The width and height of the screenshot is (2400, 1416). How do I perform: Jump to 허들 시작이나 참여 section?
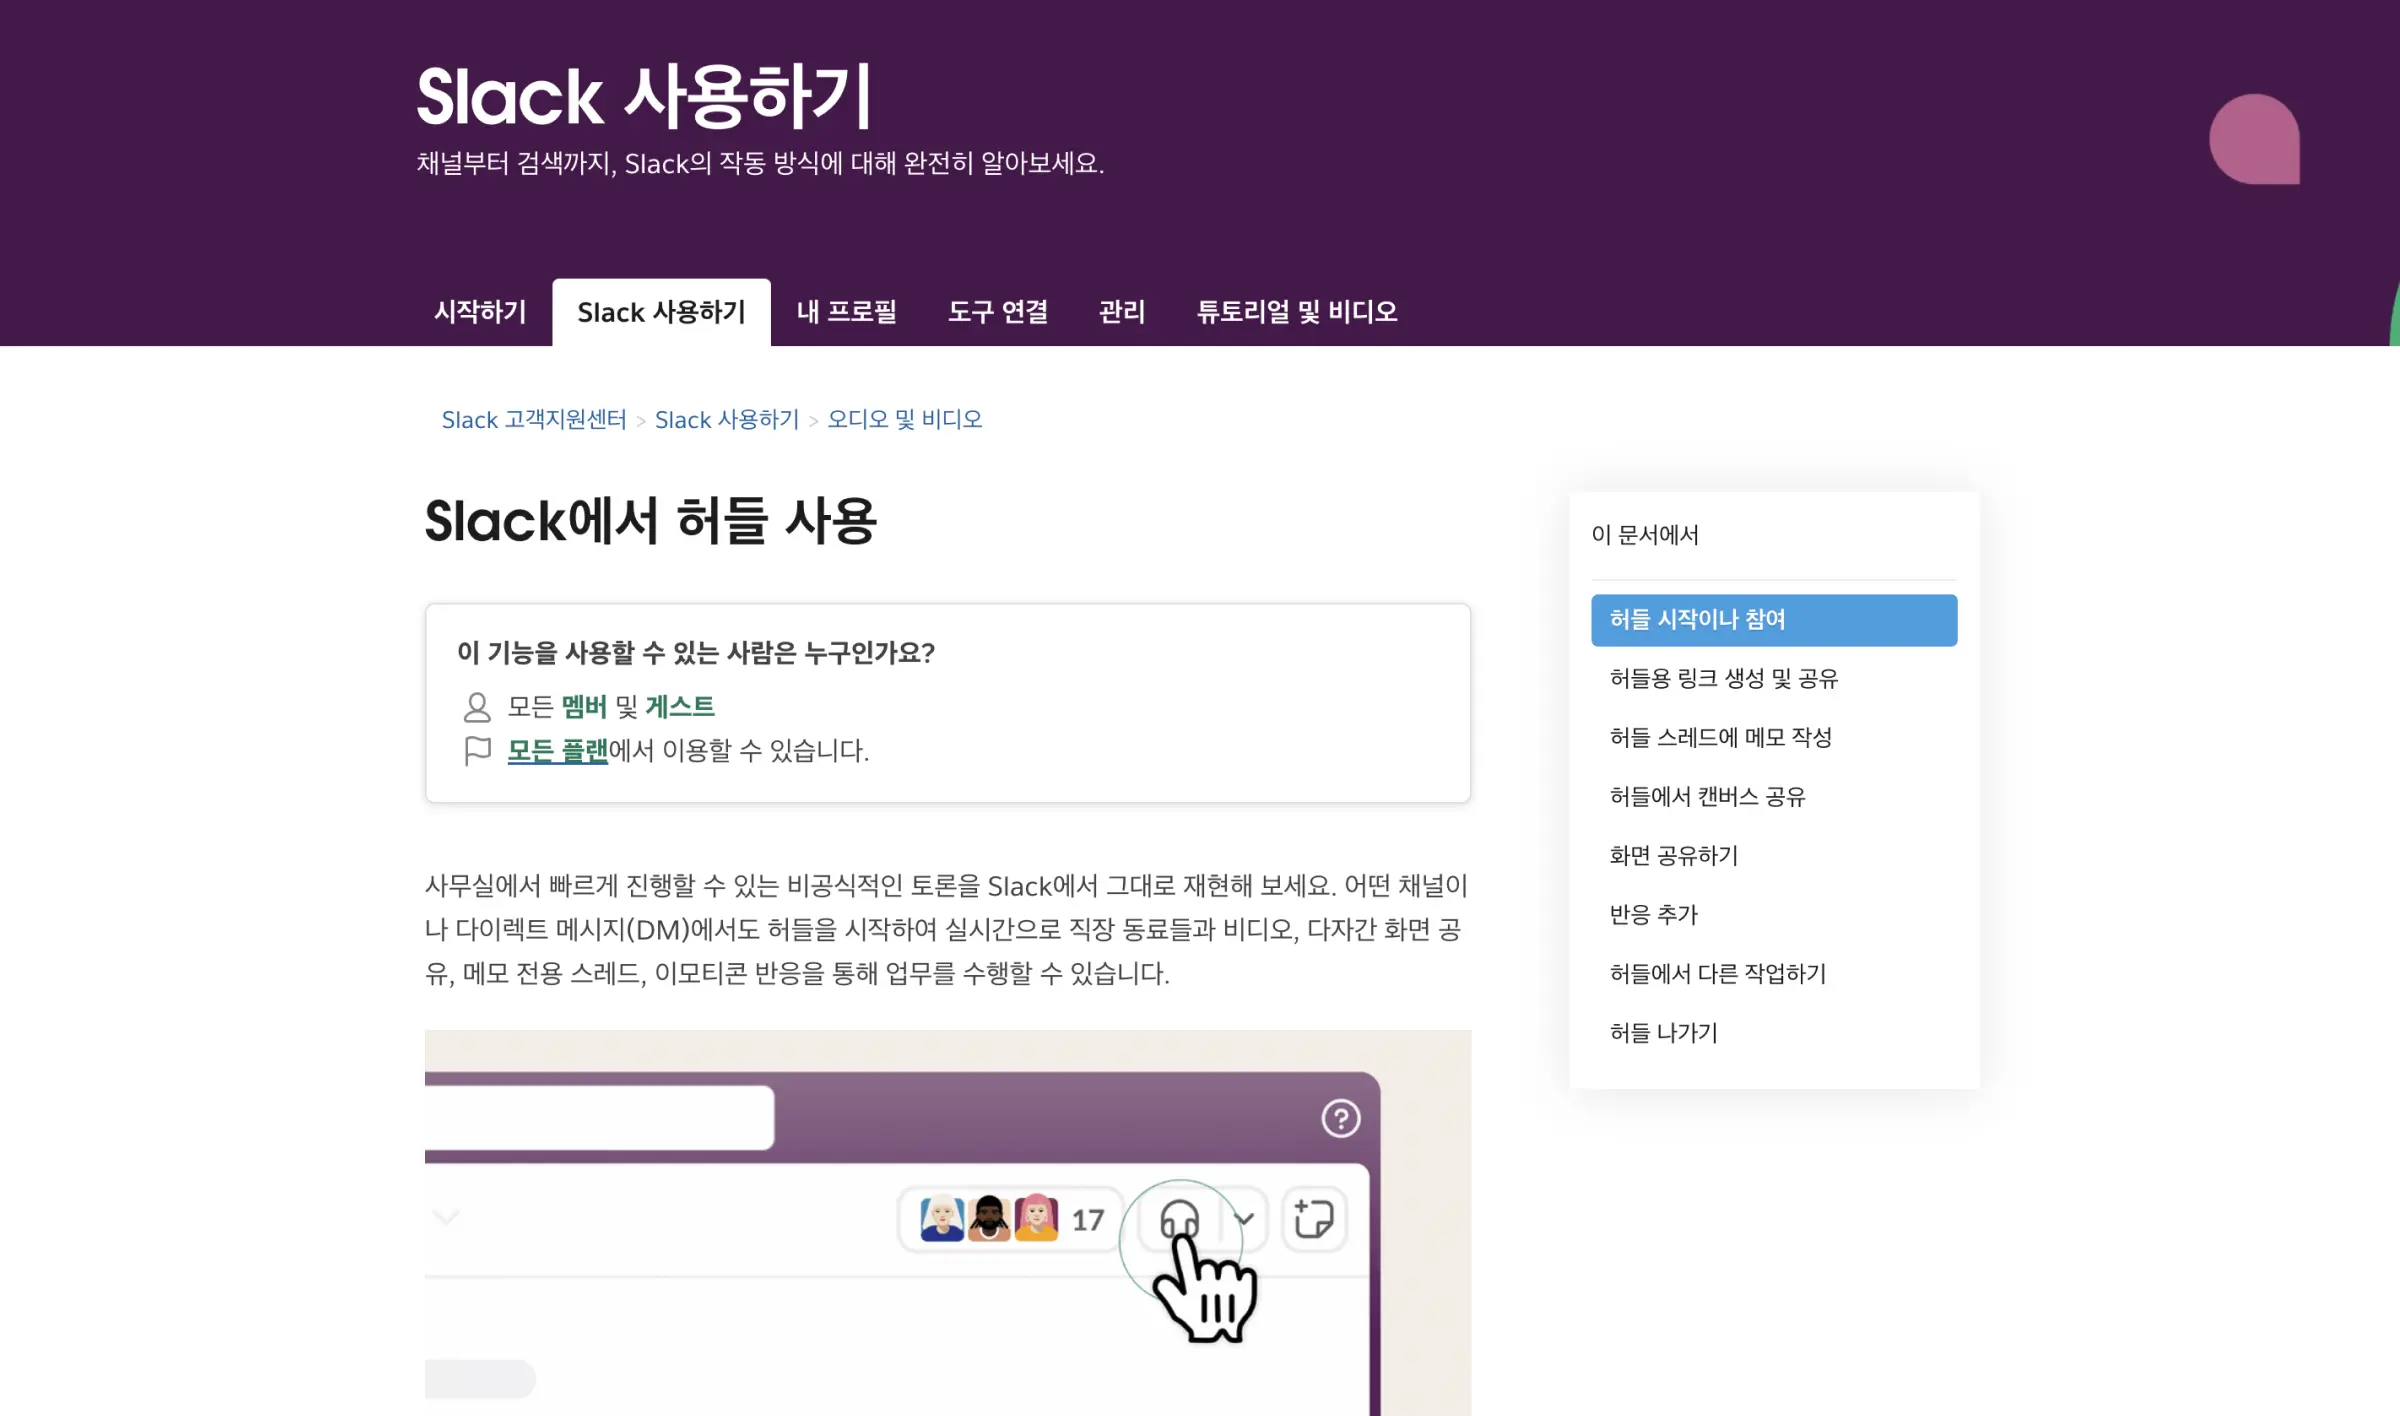coord(1774,620)
